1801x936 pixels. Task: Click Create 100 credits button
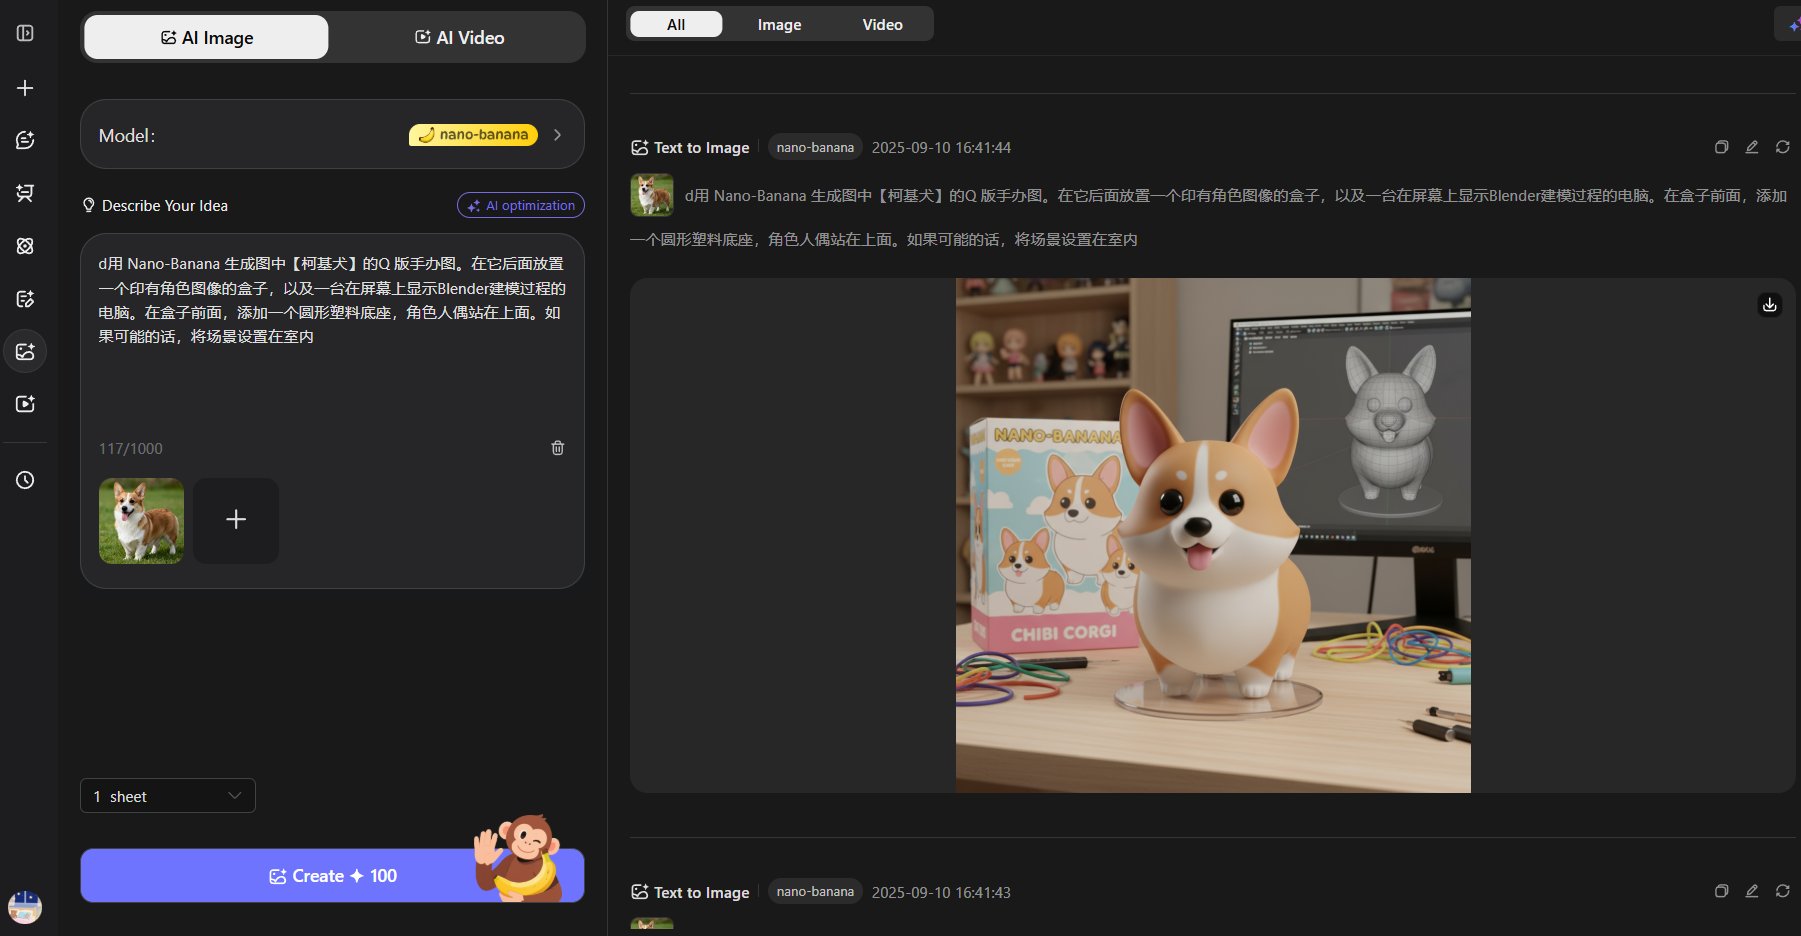pyautogui.click(x=332, y=876)
